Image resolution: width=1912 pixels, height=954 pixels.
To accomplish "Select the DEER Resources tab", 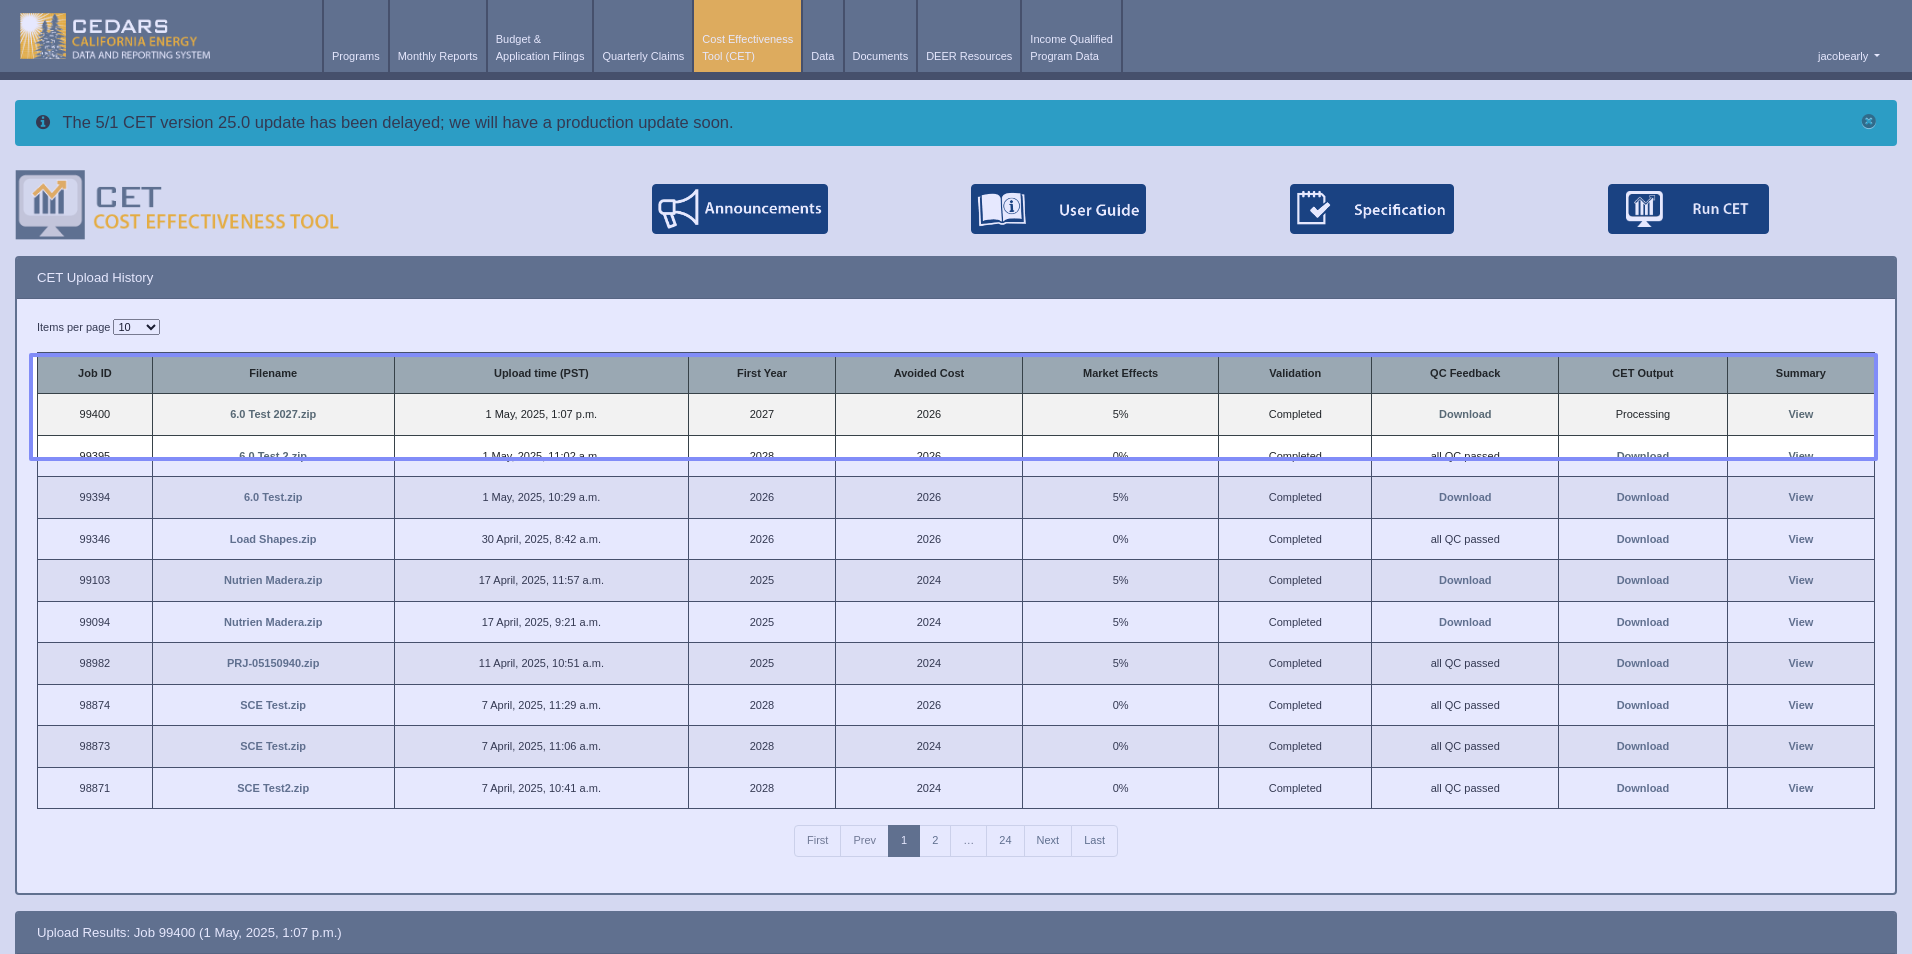I will point(968,56).
